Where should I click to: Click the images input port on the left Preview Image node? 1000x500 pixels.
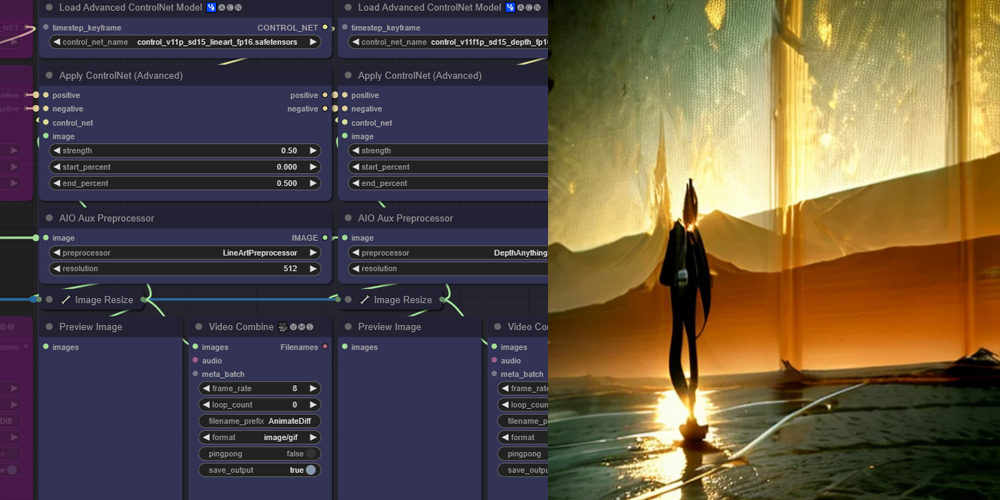[x=45, y=346]
